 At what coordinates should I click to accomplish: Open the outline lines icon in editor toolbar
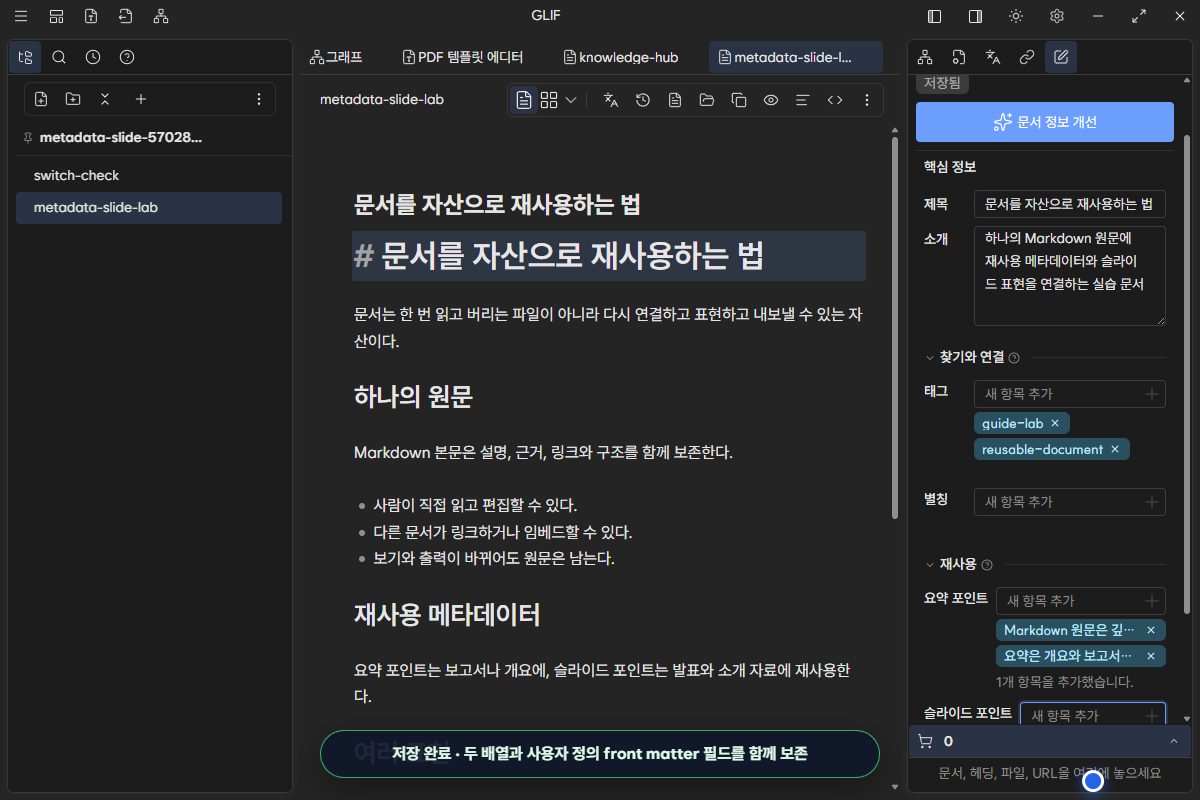(802, 100)
